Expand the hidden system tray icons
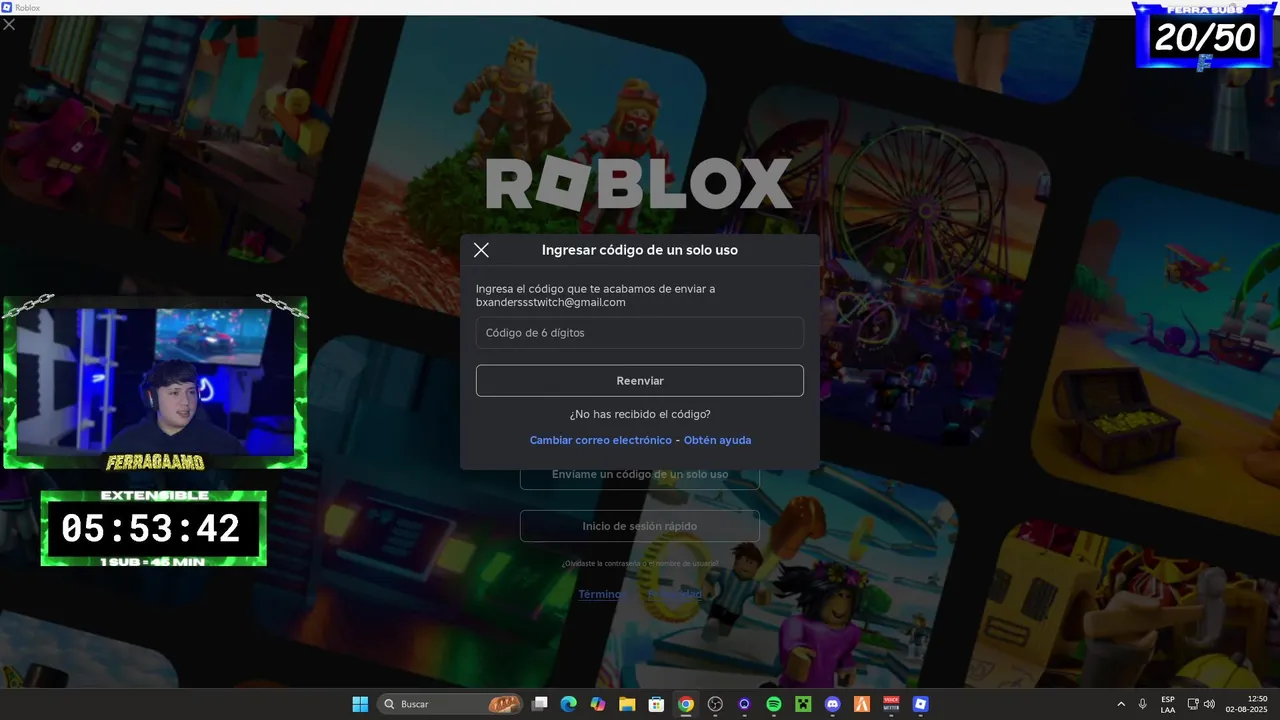The width and height of the screenshot is (1280, 720). (x=1121, y=704)
